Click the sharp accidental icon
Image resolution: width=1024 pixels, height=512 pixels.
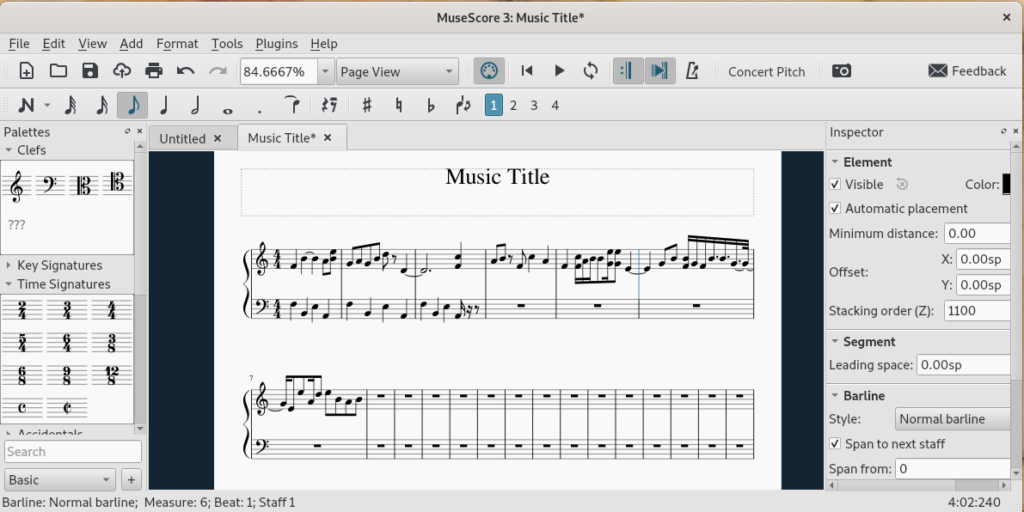click(x=367, y=105)
